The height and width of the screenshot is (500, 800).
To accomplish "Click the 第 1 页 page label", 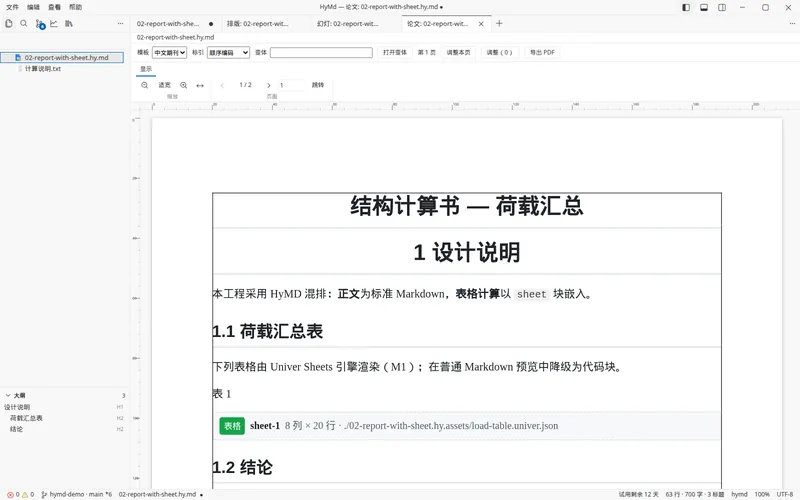I will pos(427,53).
